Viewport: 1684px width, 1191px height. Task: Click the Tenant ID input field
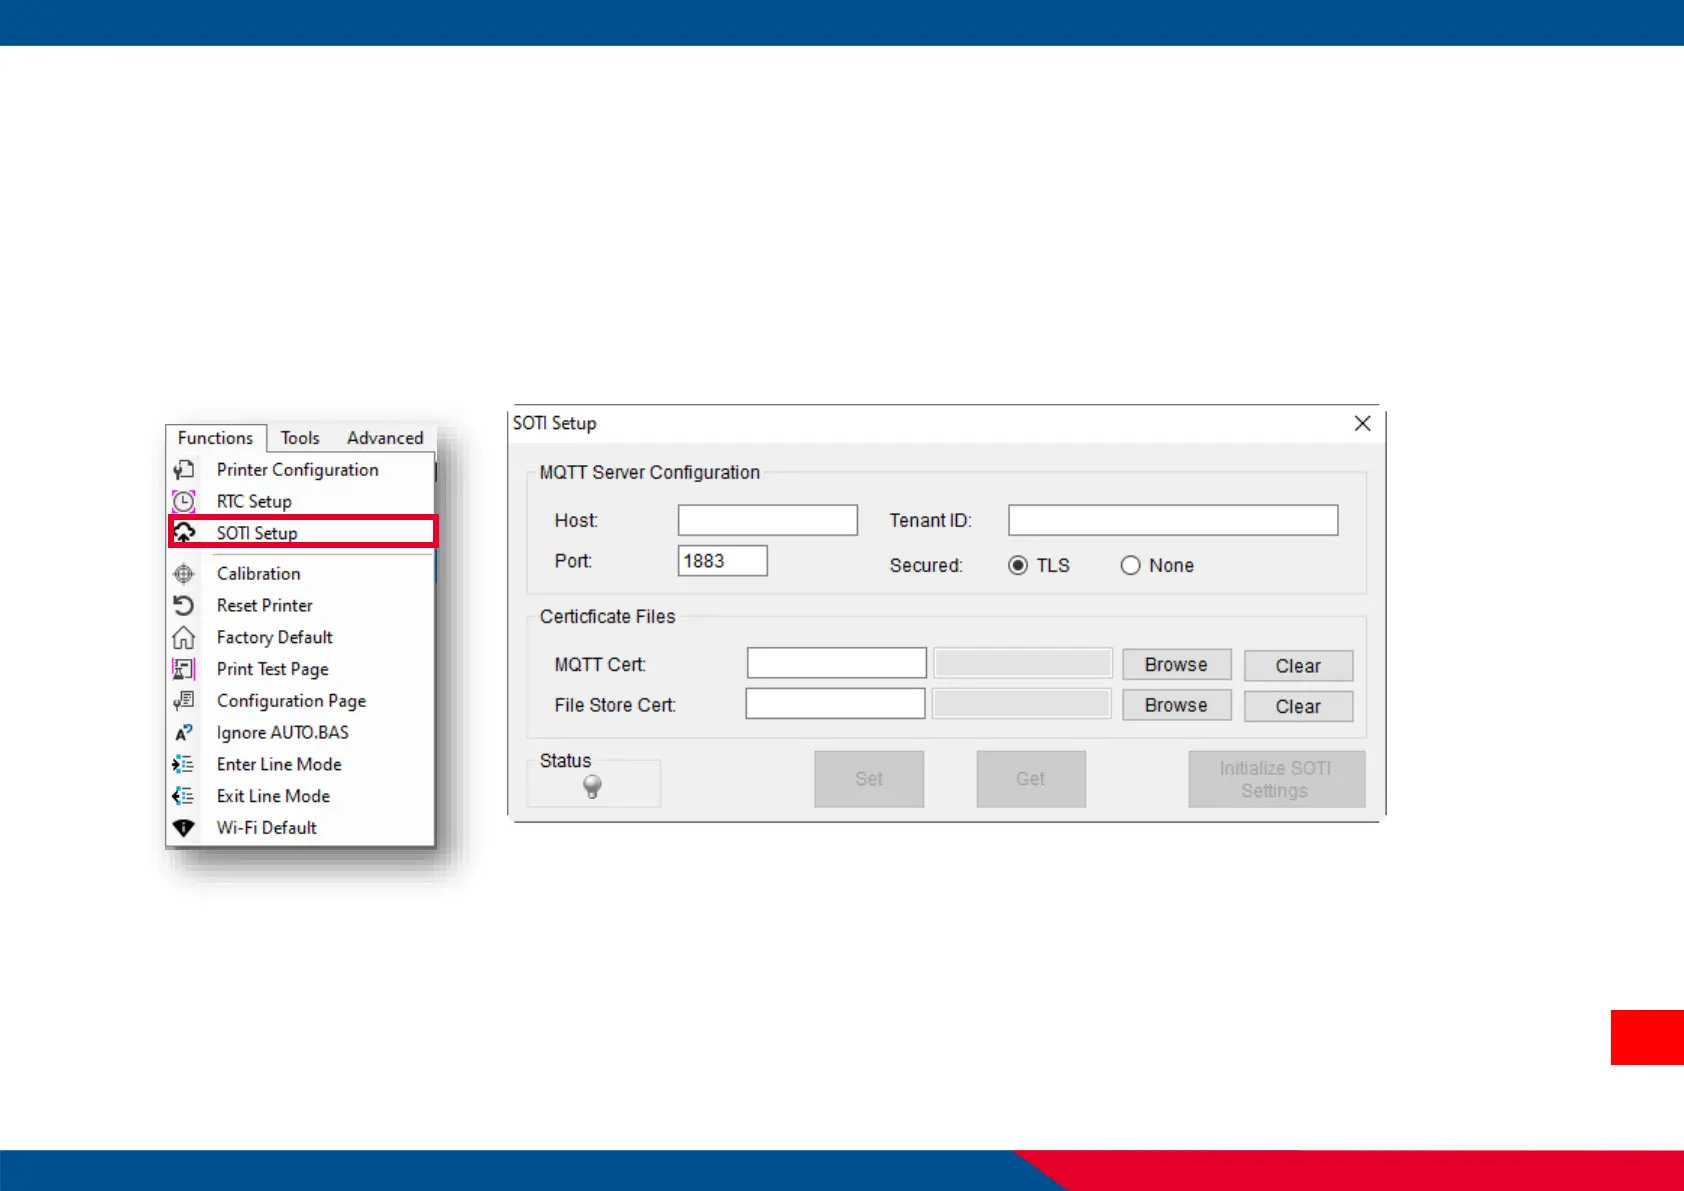(1173, 520)
